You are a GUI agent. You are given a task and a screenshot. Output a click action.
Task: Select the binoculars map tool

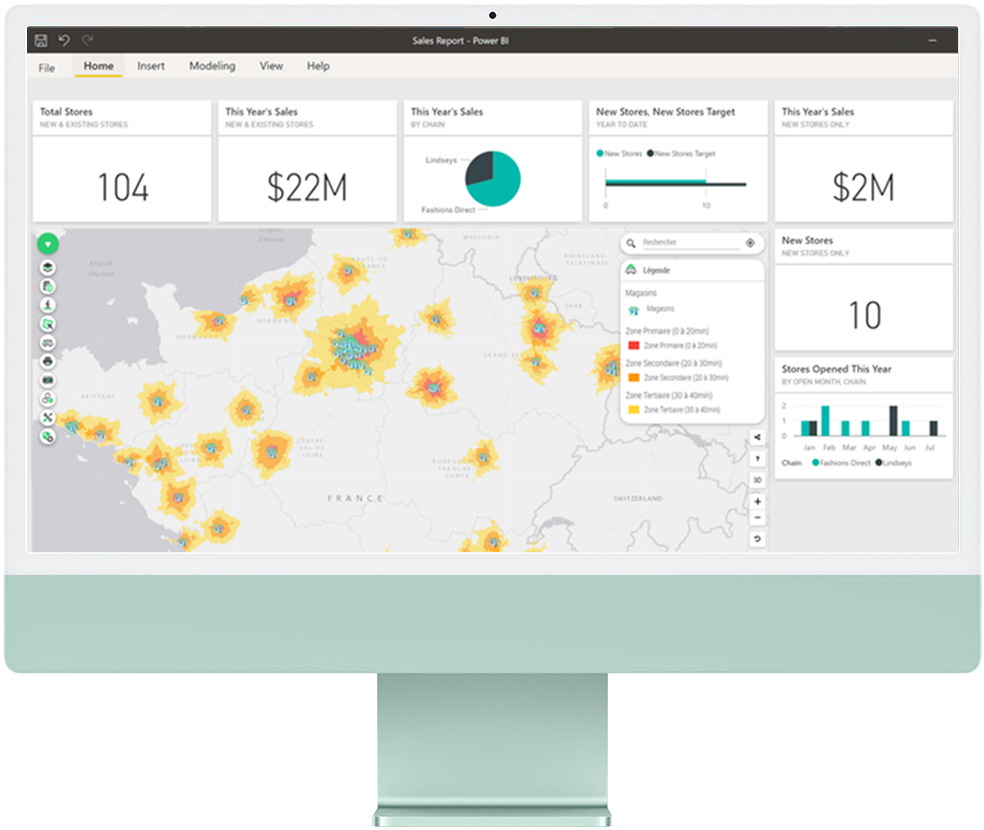click(48, 343)
